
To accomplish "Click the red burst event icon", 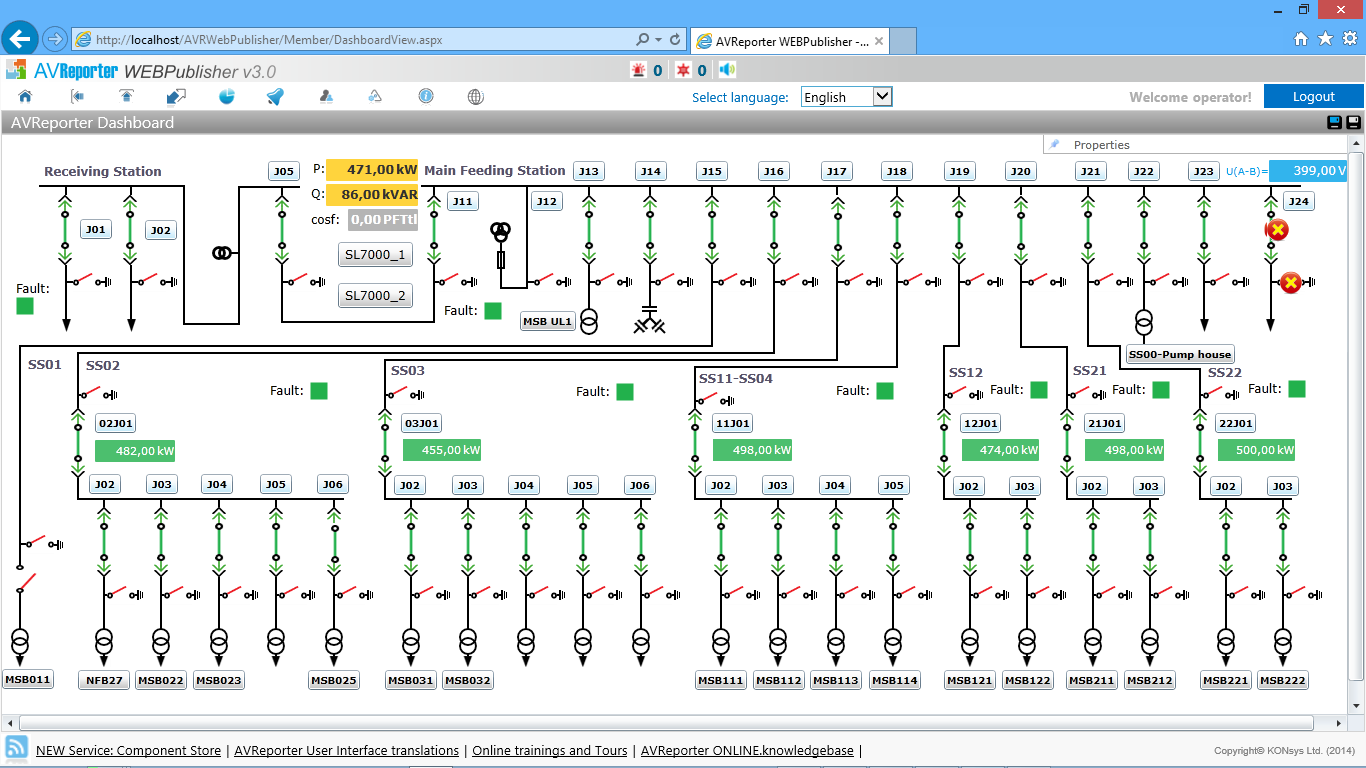I will click(683, 70).
